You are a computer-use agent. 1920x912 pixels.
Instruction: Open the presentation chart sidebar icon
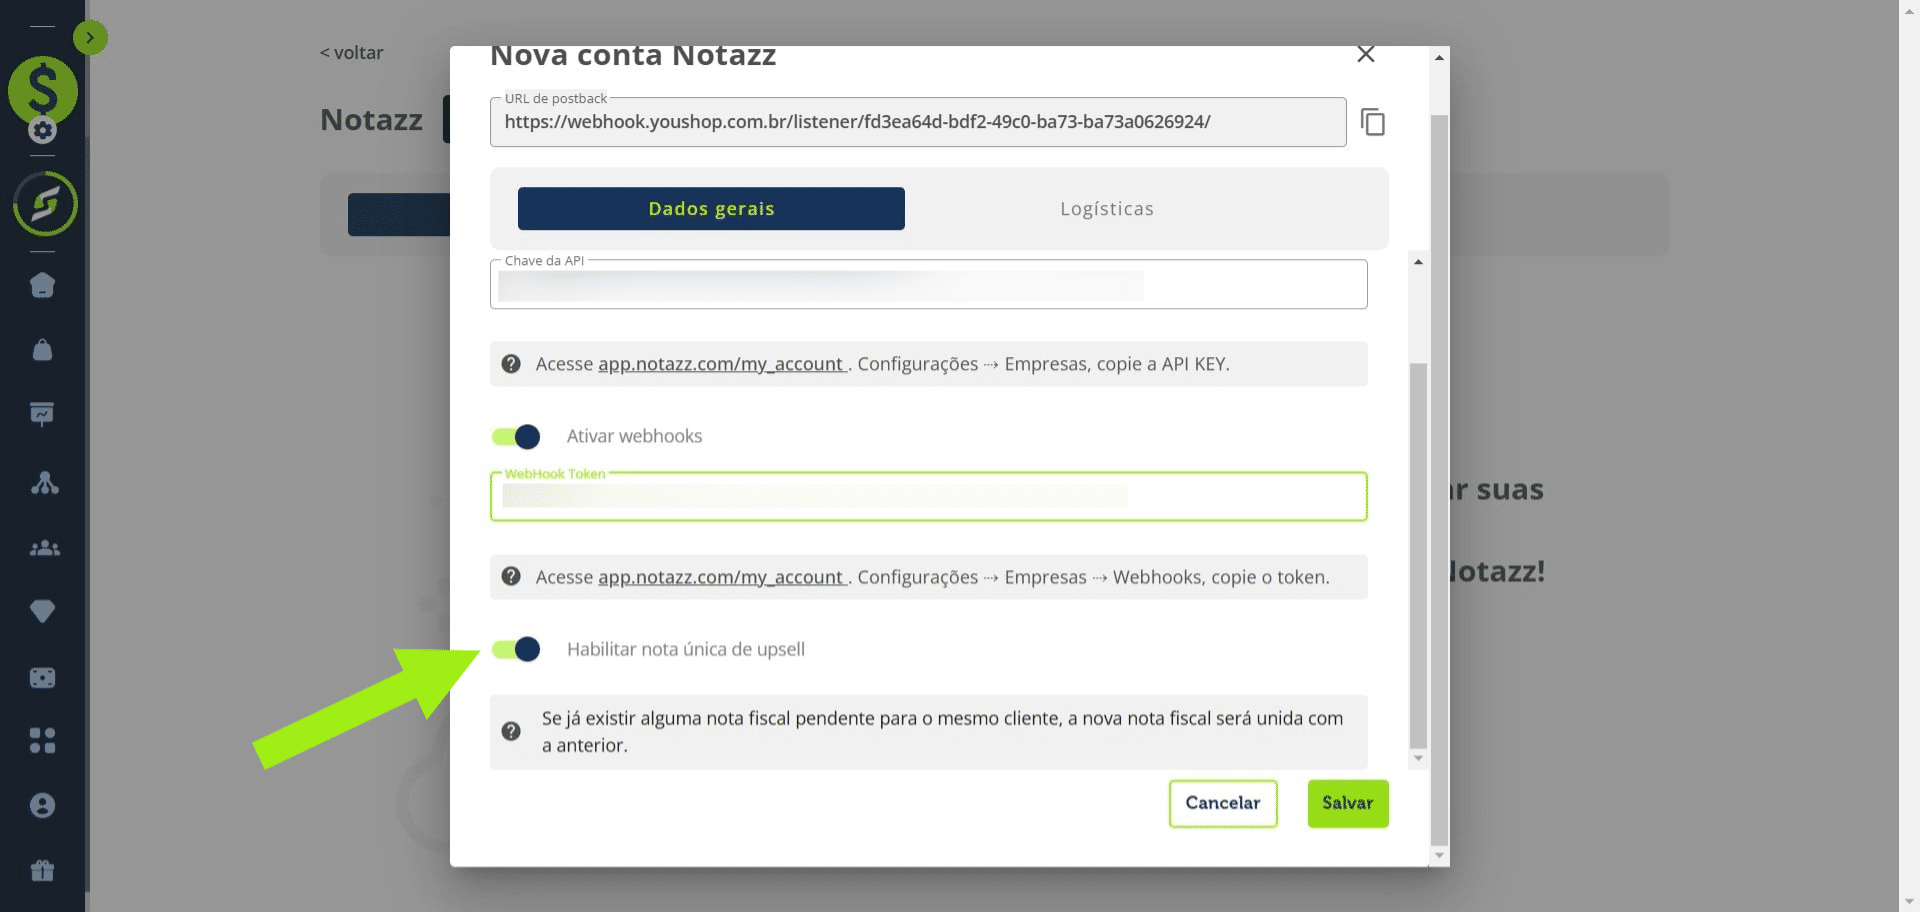42,414
